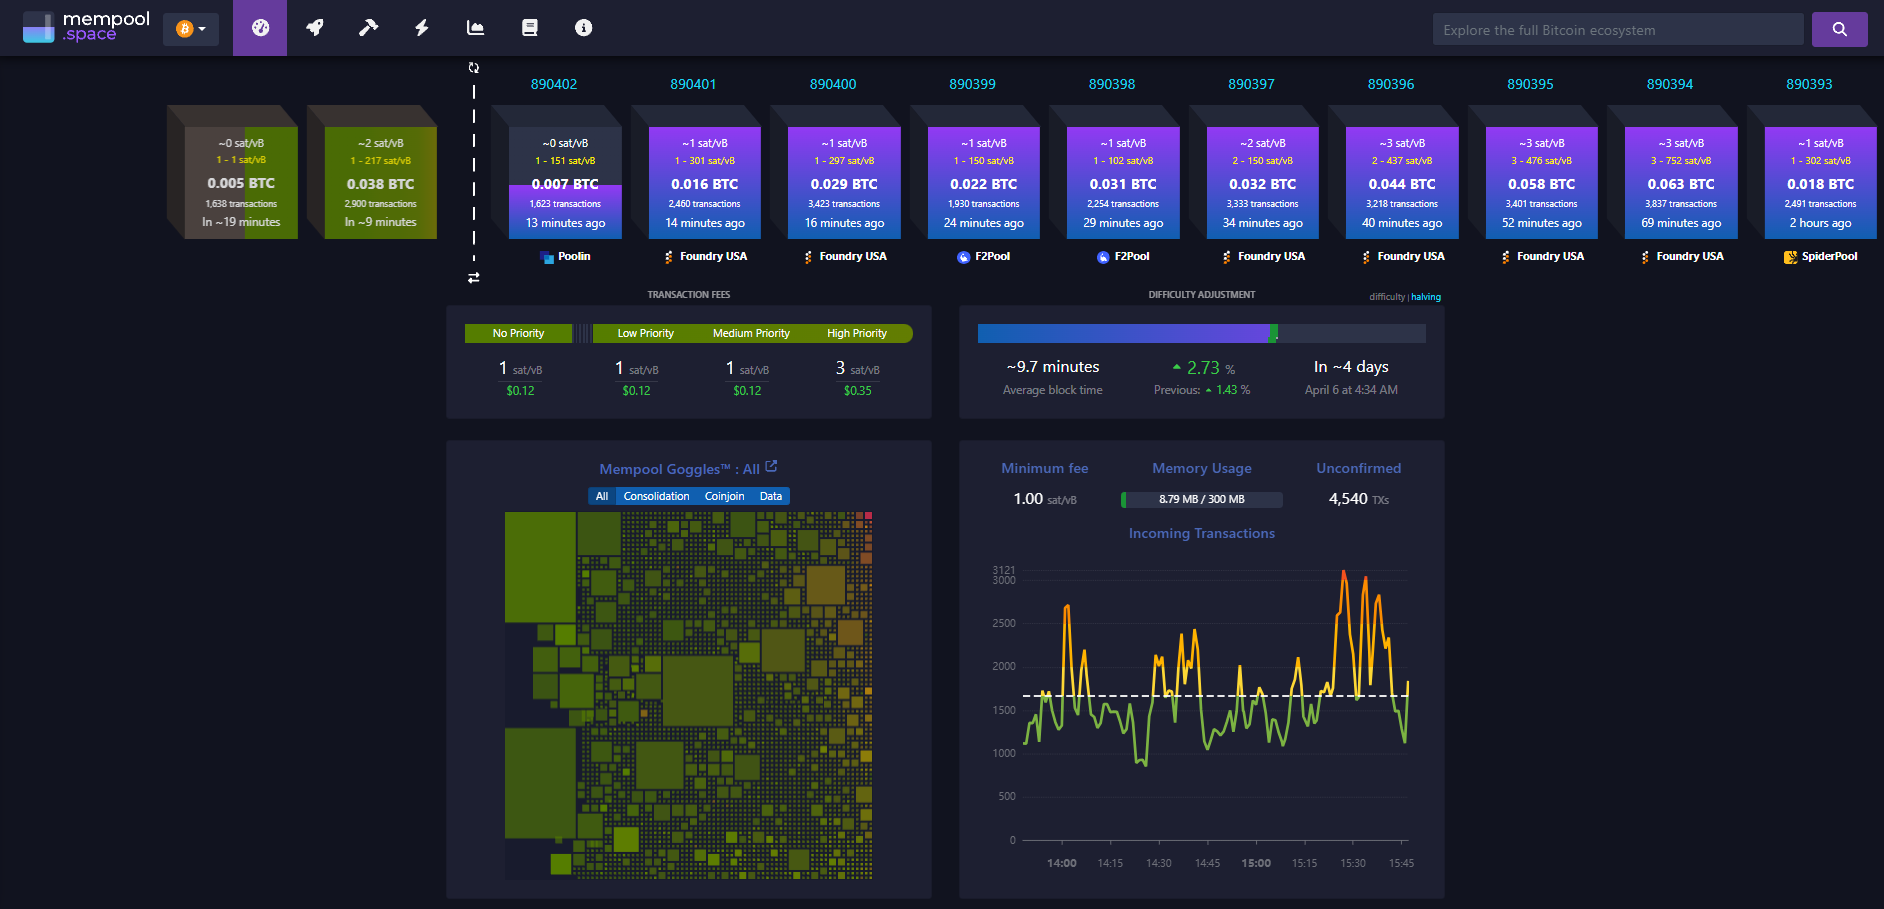This screenshot has width=1884, height=909.
Task: Open pending mempool block with 0.038 BTC
Action: 380,182
